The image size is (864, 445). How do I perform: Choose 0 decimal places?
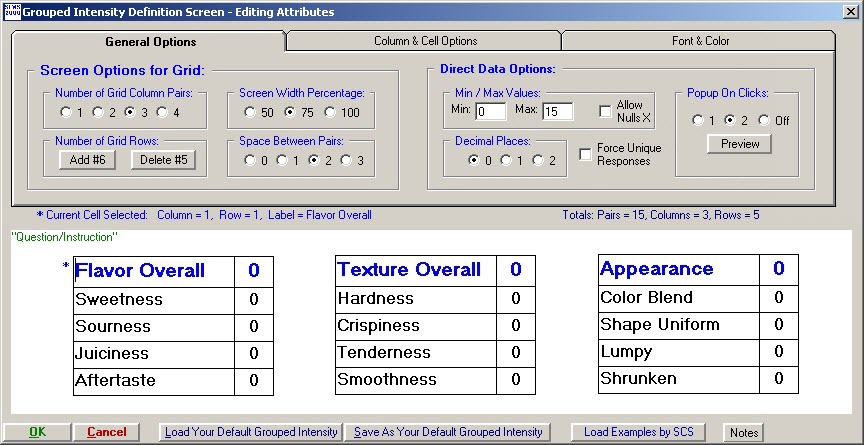coord(473,160)
